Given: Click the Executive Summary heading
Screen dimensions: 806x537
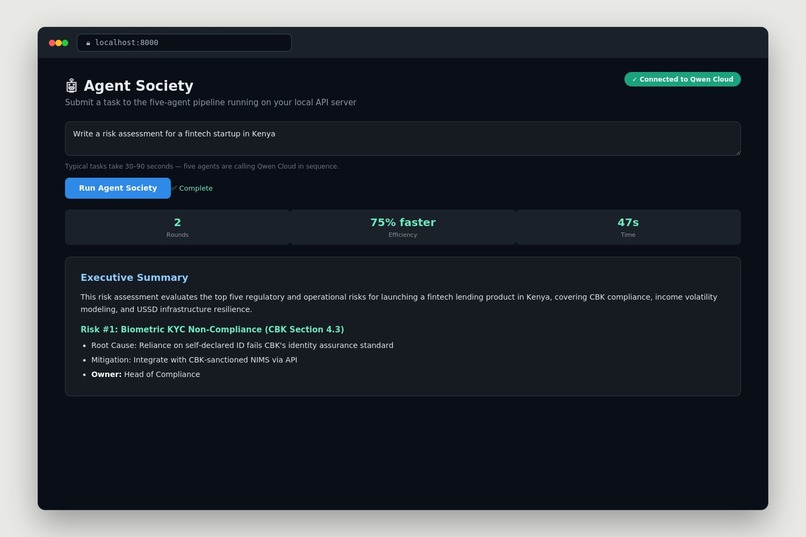Looking at the screenshot, I should click(134, 277).
